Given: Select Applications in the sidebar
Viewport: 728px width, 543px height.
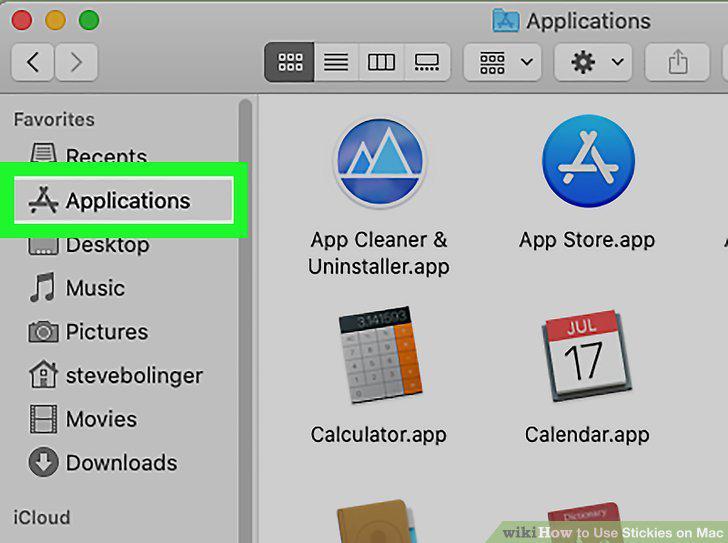Looking at the screenshot, I should (x=124, y=200).
